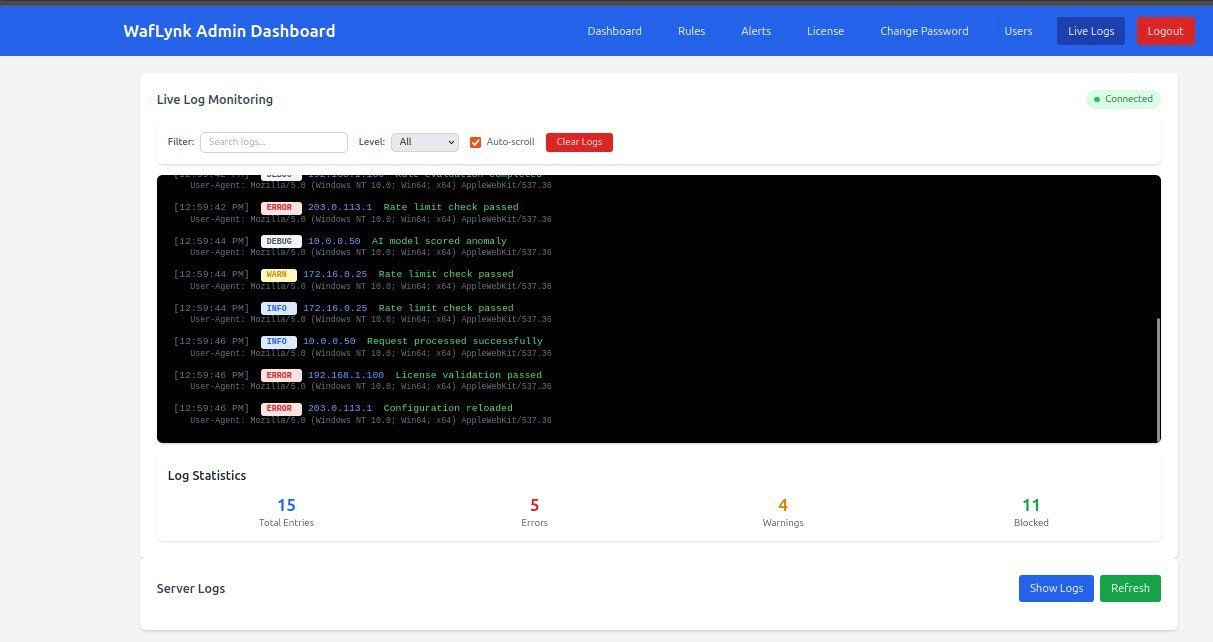Viewport: 1213px width, 642px height.
Task: Click 'Request processed successfully' log message
Action: [455, 341]
